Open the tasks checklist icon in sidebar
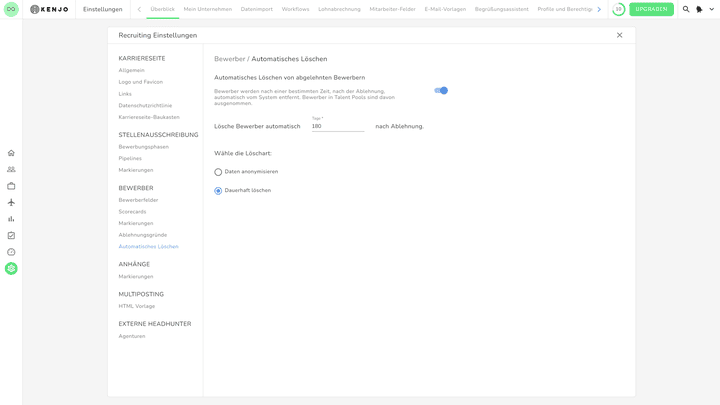720x405 pixels. (x=11, y=236)
